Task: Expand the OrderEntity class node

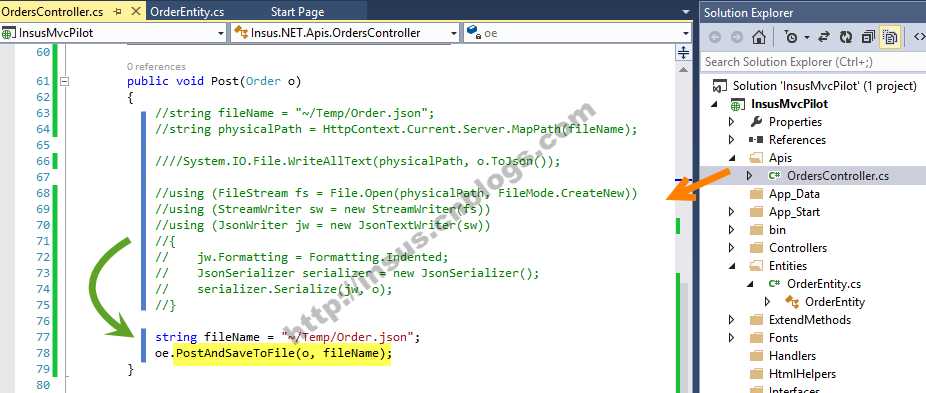Action: tap(768, 302)
